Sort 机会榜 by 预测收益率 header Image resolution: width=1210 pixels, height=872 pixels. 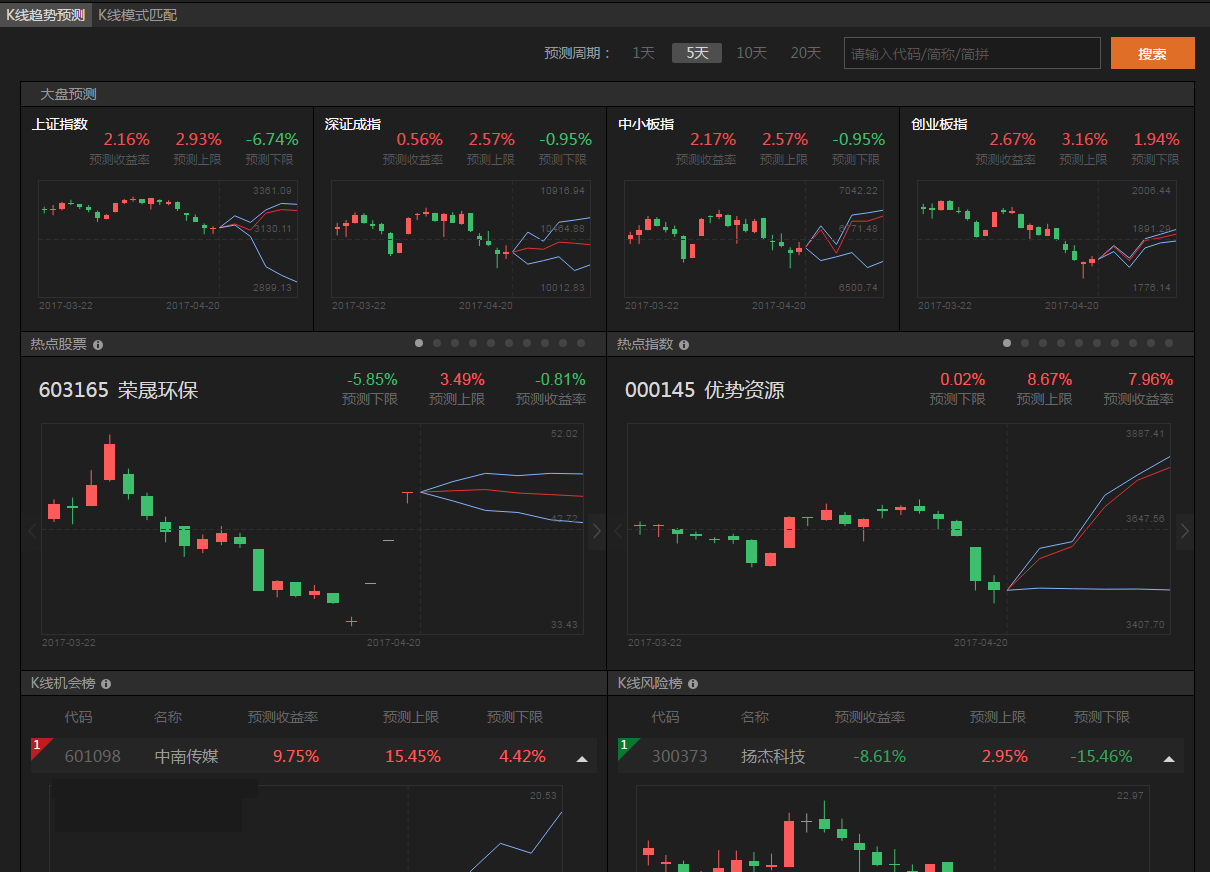click(x=283, y=717)
